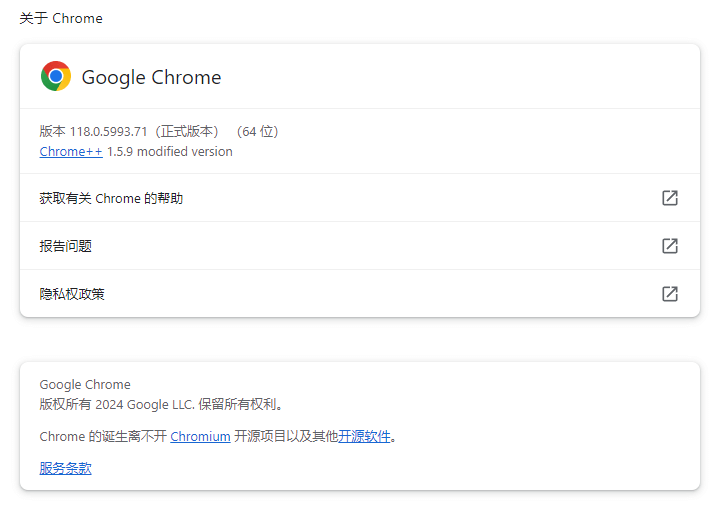The width and height of the screenshot is (718, 509).
Task: Click the 1.5.9 modified version text
Action: pyautogui.click(x=169, y=152)
